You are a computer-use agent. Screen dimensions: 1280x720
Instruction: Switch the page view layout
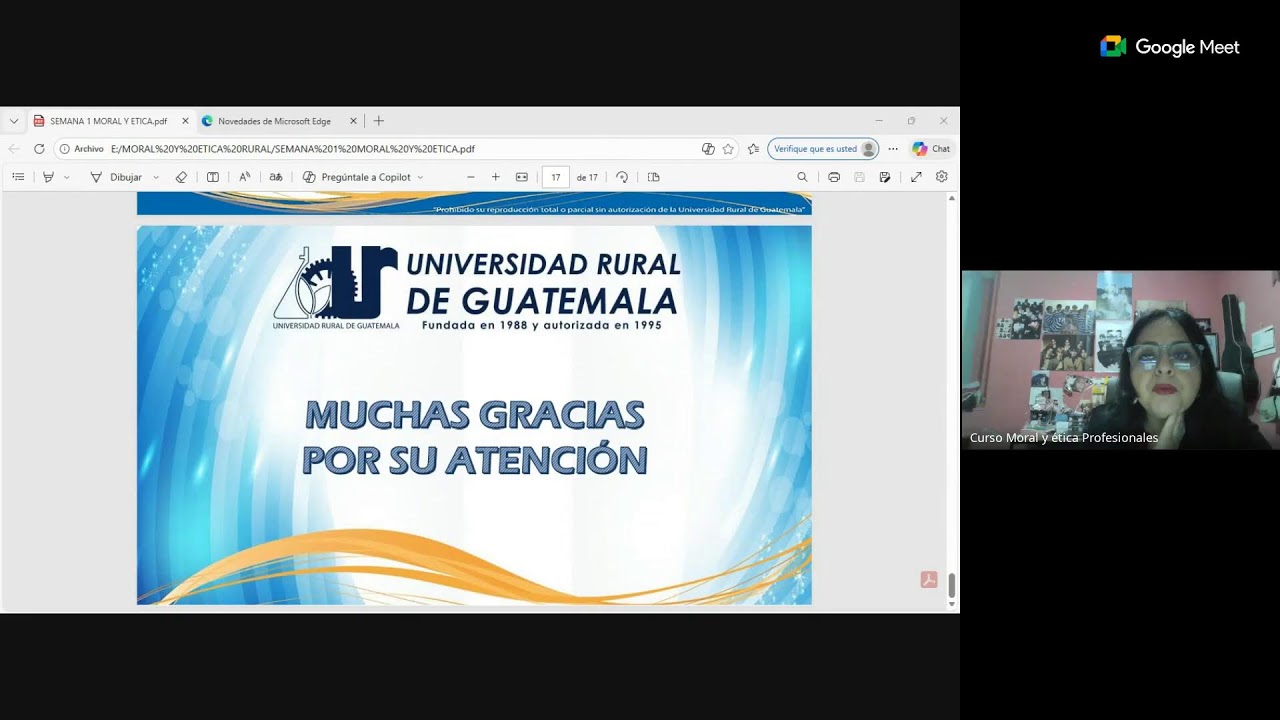[654, 177]
